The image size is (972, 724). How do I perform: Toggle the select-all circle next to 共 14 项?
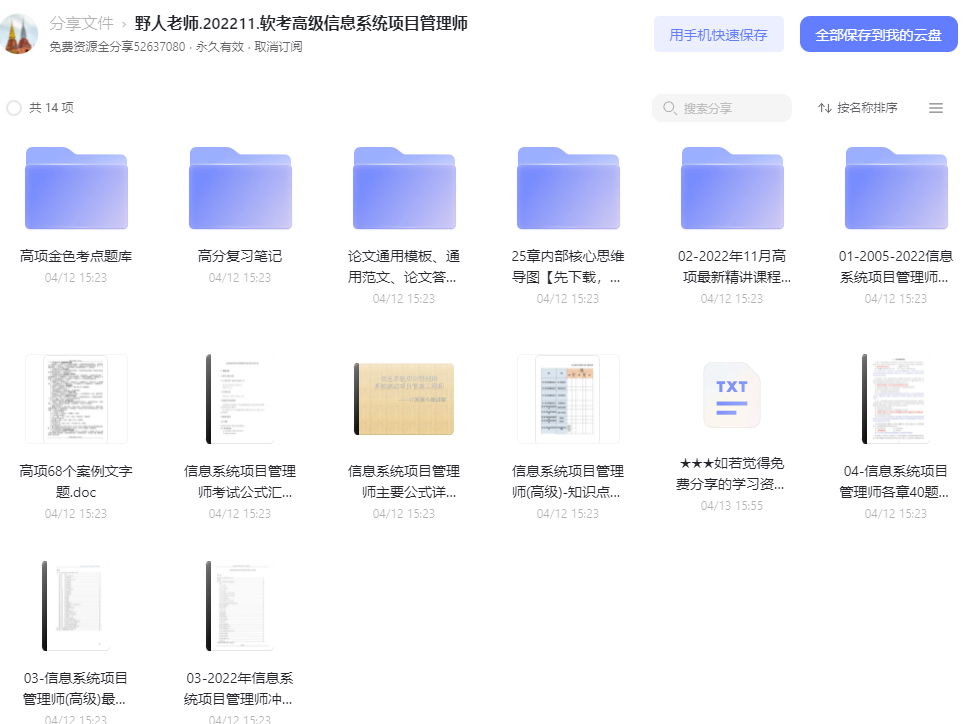point(14,108)
